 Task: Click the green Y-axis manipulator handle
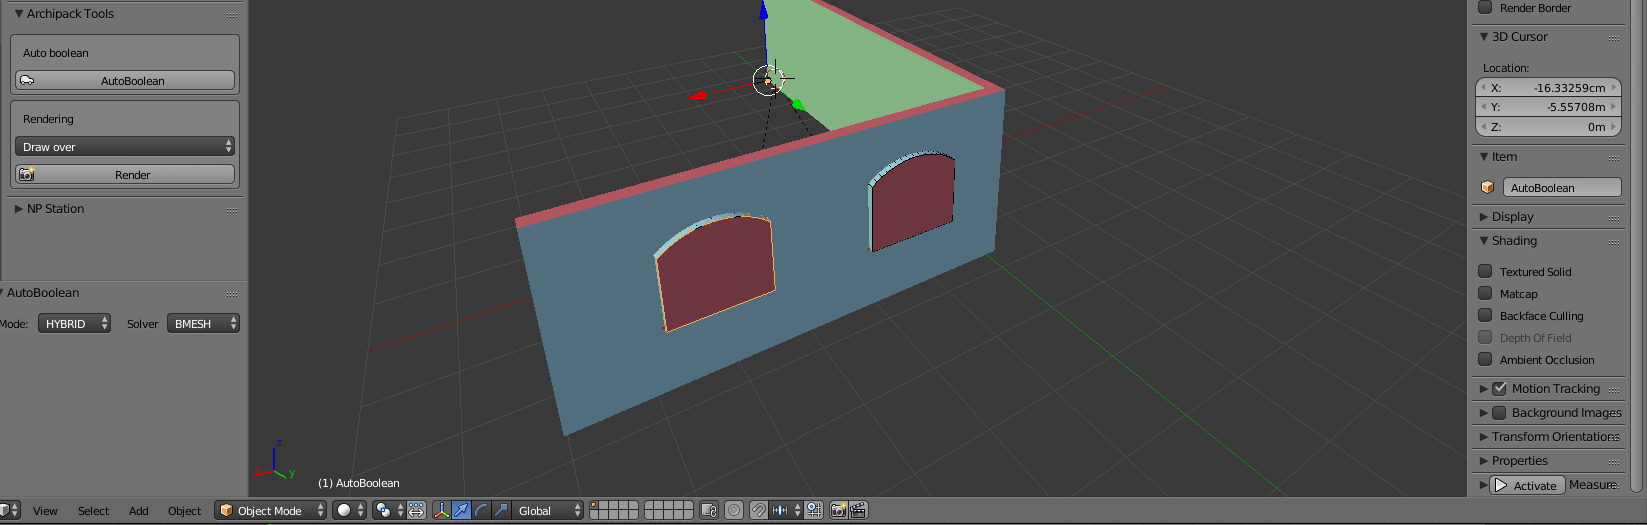798,104
